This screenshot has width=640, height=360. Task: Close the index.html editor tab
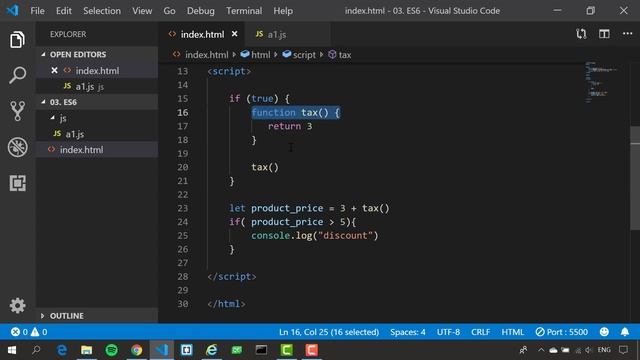(234, 34)
